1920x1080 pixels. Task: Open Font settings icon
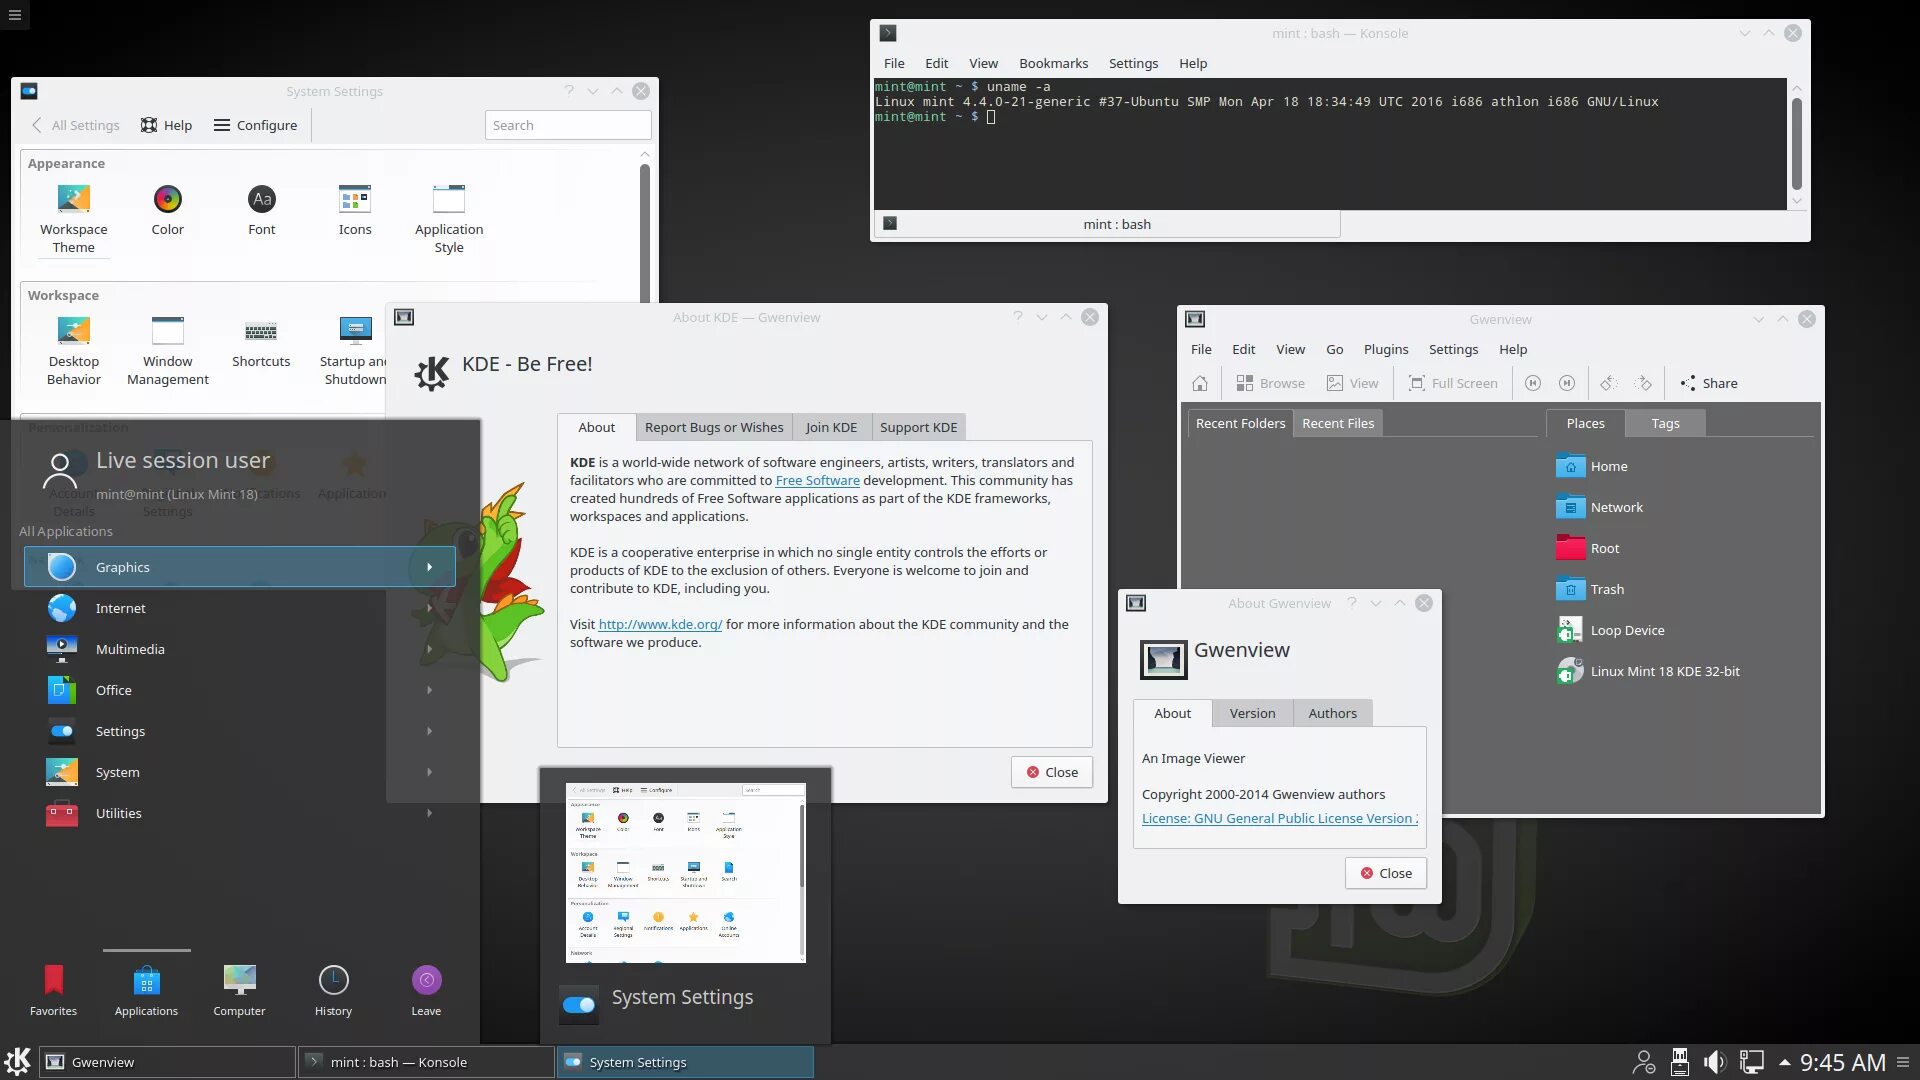[x=261, y=210]
